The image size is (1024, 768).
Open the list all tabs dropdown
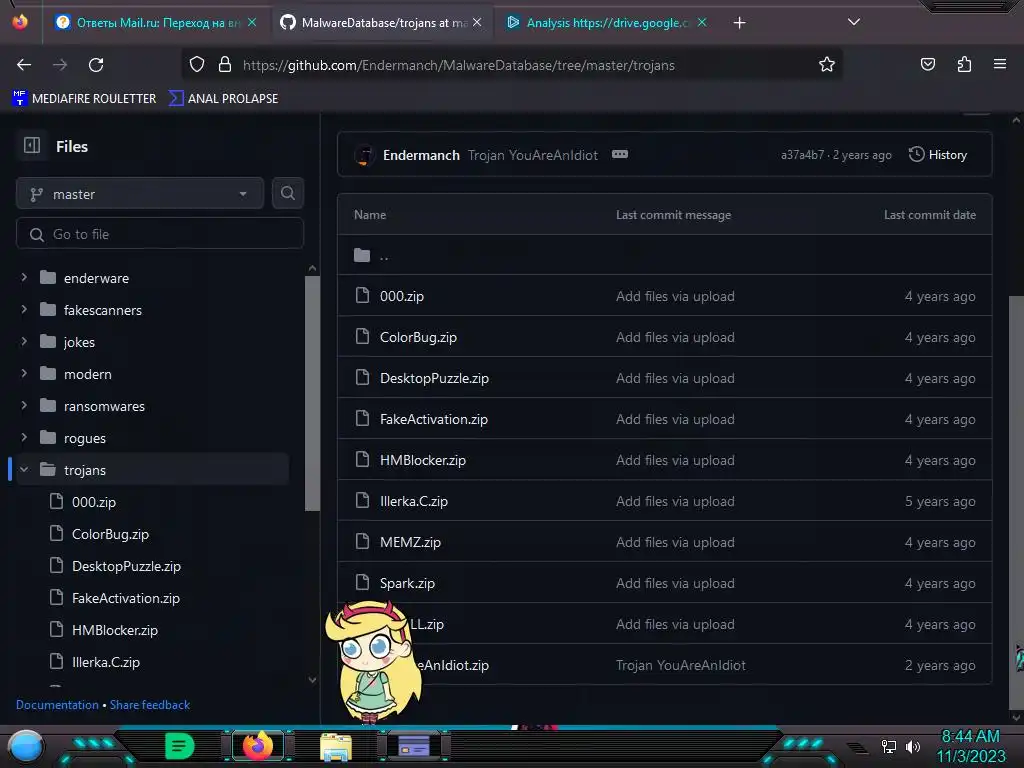[x=854, y=22]
